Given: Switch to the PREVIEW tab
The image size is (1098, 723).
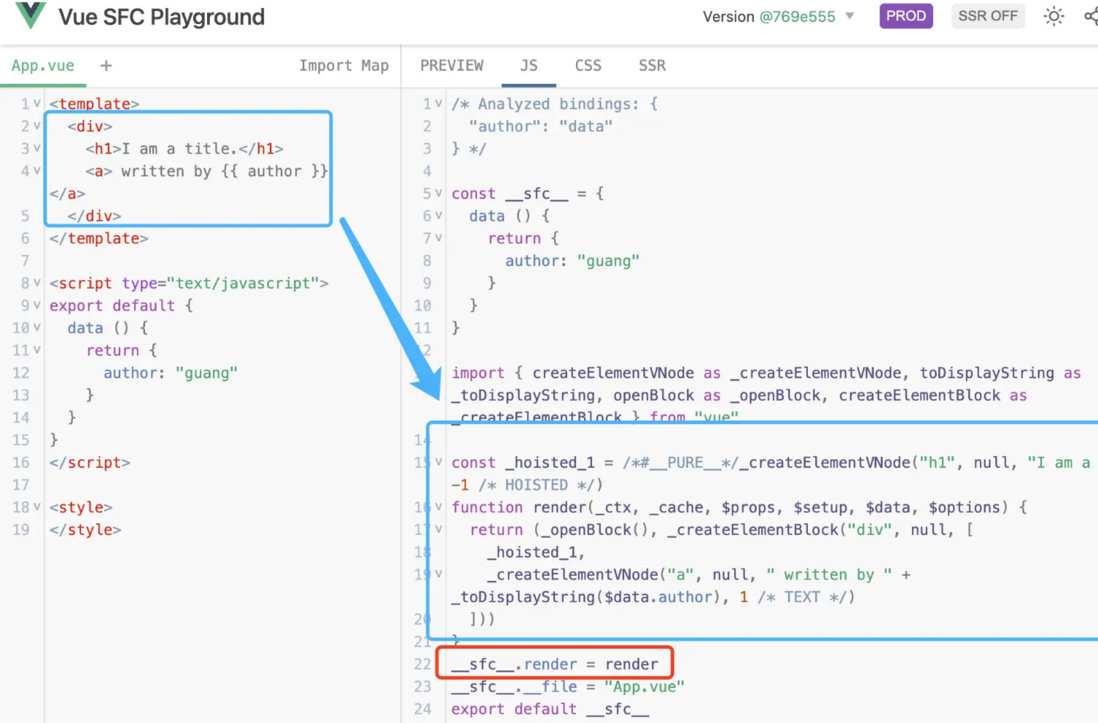Looking at the screenshot, I should 452,66.
